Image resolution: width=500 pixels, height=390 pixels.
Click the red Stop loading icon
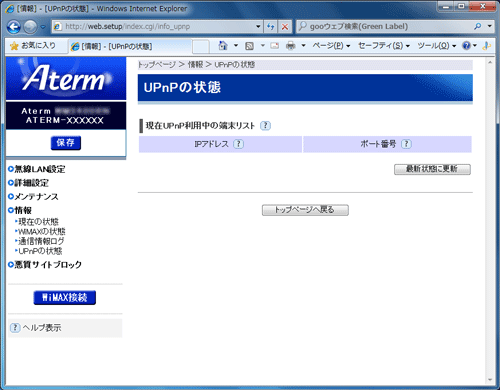point(285,27)
